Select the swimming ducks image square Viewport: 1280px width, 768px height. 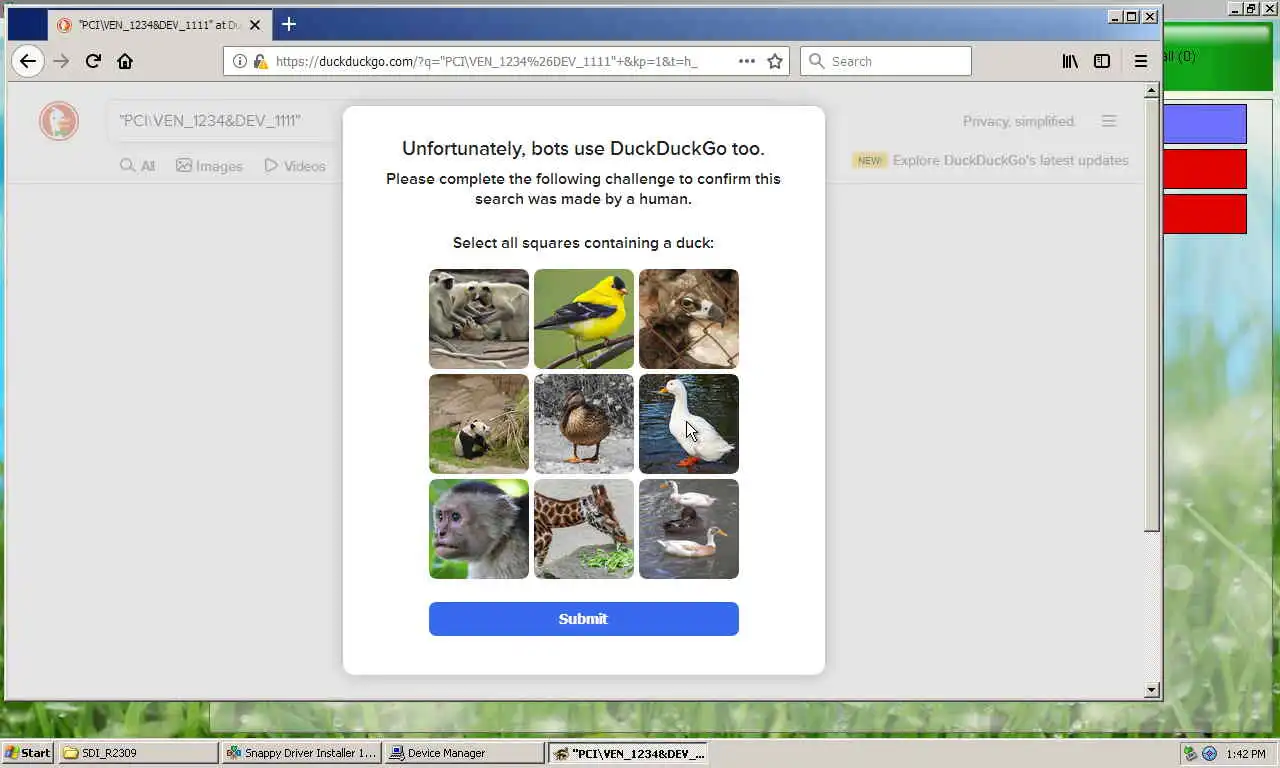tap(689, 529)
